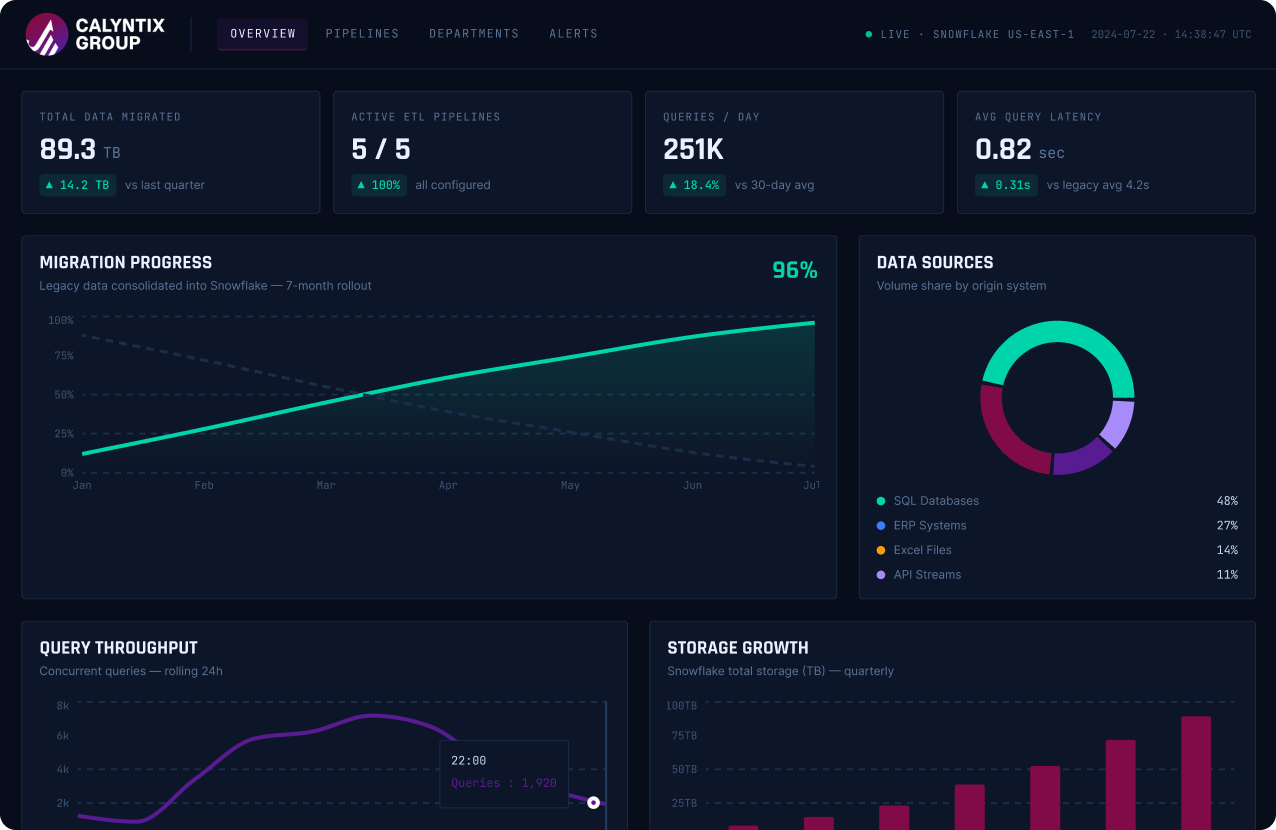This screenshot has height=830, width=1276.
Task: Select the SQL Databases legend label
Action: click(x=936, y=501)
